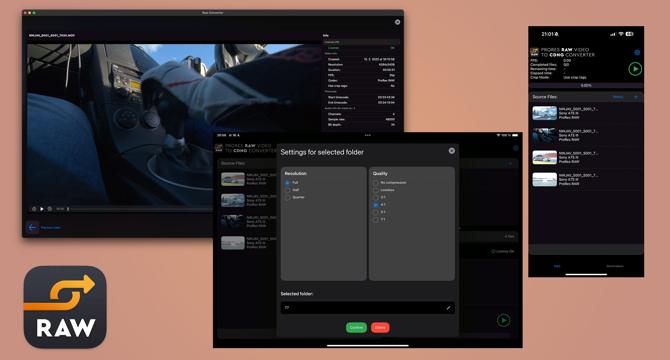This screenshot has height=360, width=670.
Task: Start conversion with phone's green play icon
Action: coord(635,69)
